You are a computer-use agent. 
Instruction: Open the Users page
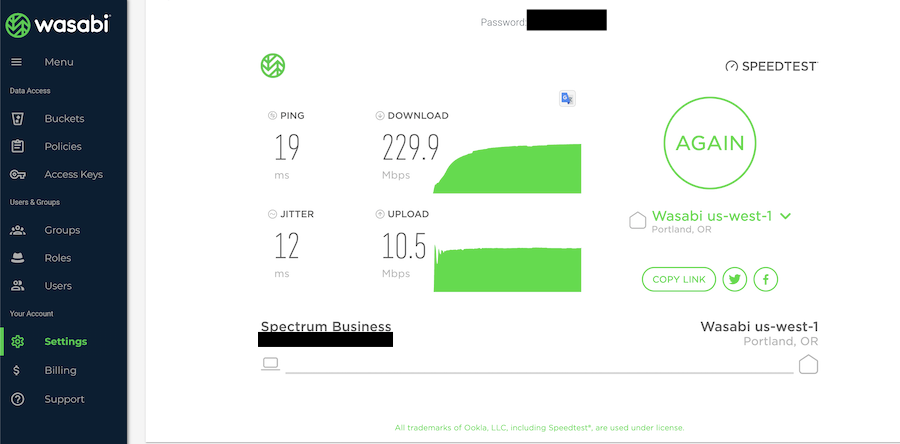58,286
